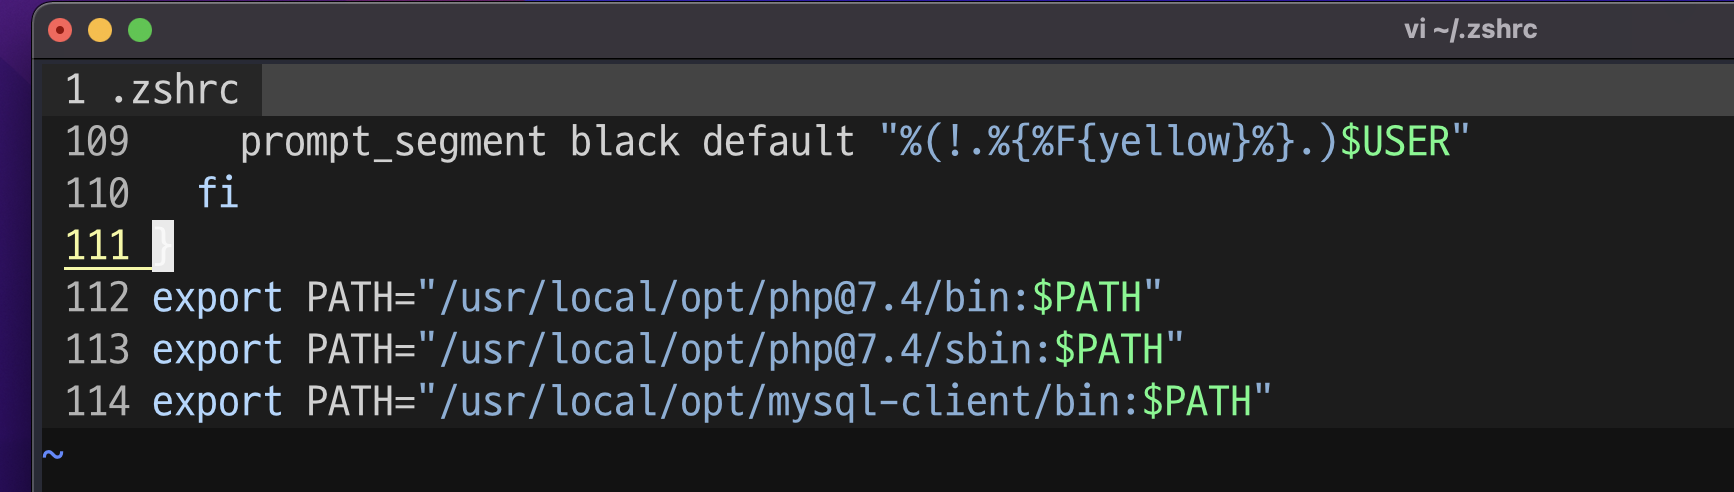Click the yellow minimize window button
The width and height of the screenshot is (1734, 492).
click(x=100, y=30)
